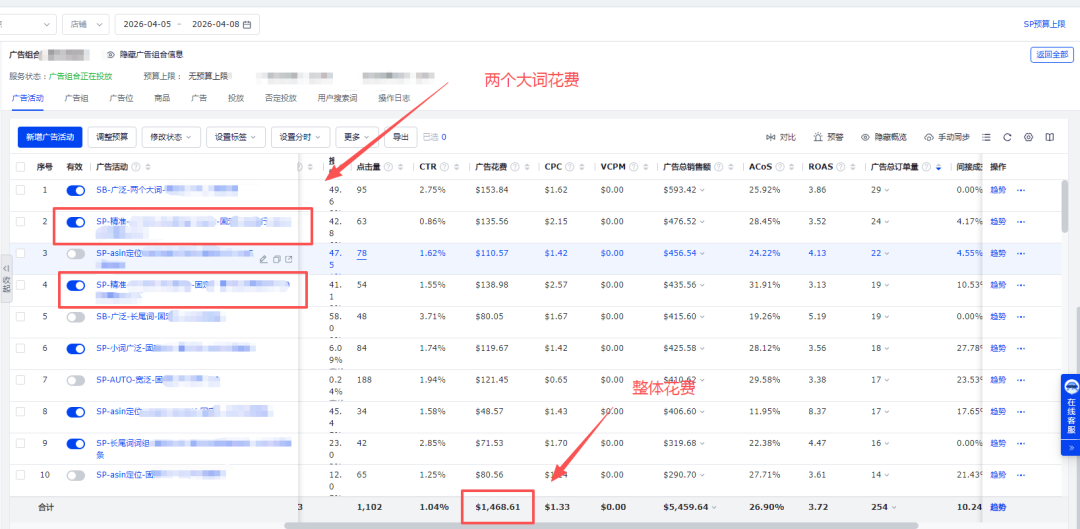Open the 预警 alert icon
This screenshot has height=529, width=1080.
(x=818, y=137)
